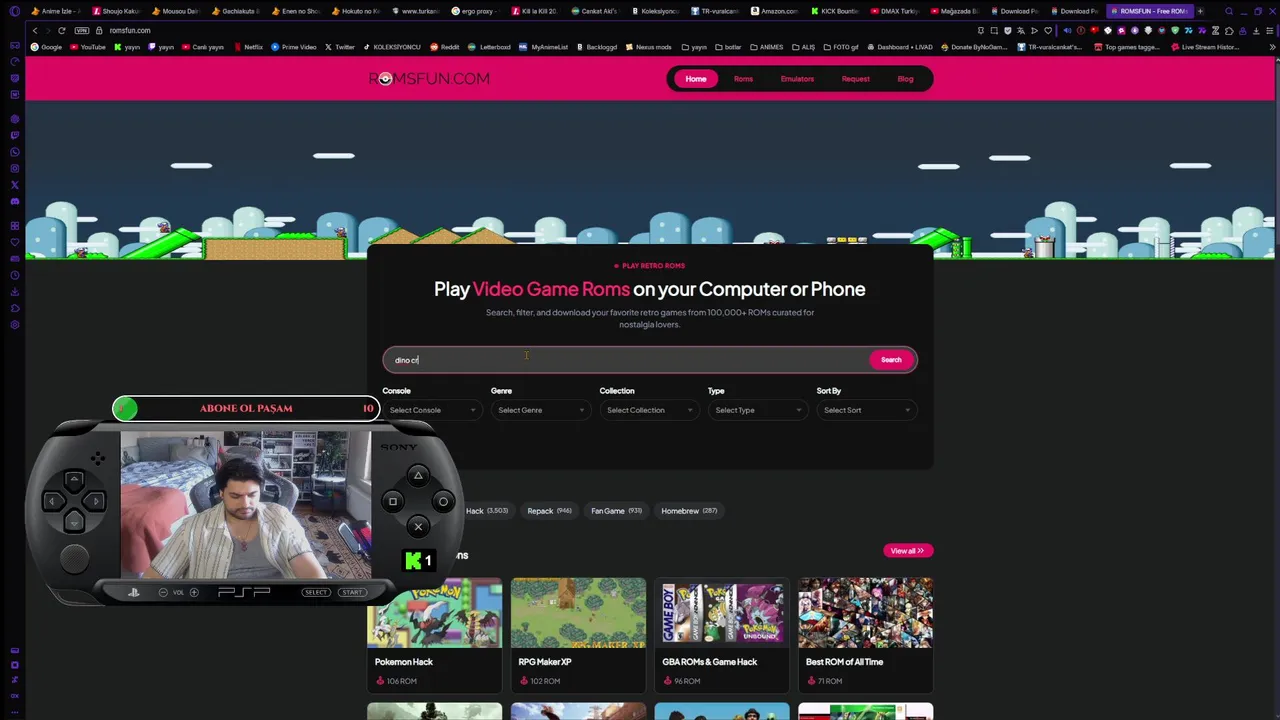Open History from the sidebar clock icon
The image size is (1280, 720).
(x=14, y=275)
